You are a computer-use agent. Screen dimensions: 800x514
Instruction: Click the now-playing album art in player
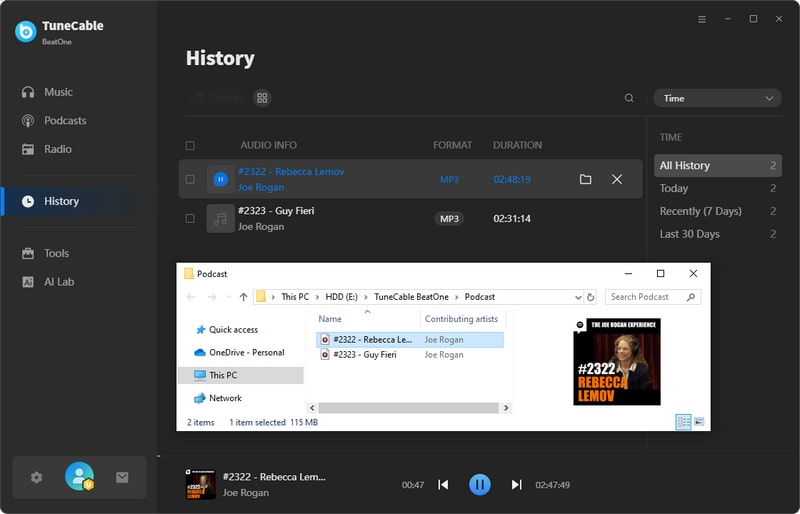[201, 484]
